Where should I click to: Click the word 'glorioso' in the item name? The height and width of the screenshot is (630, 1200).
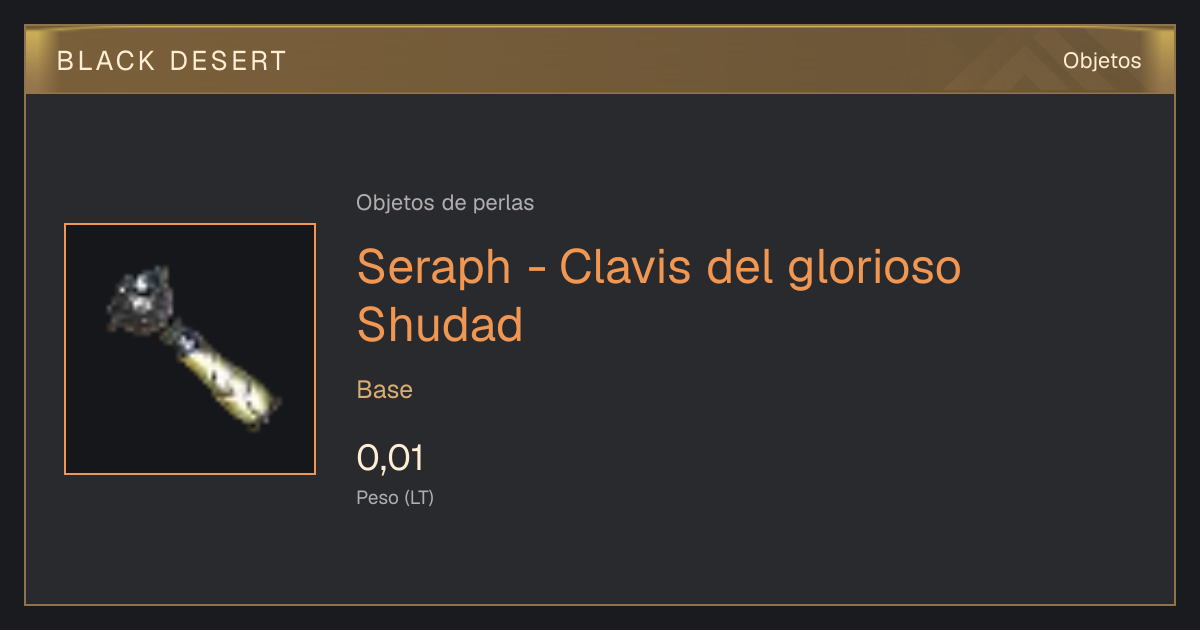pos(874,268)
